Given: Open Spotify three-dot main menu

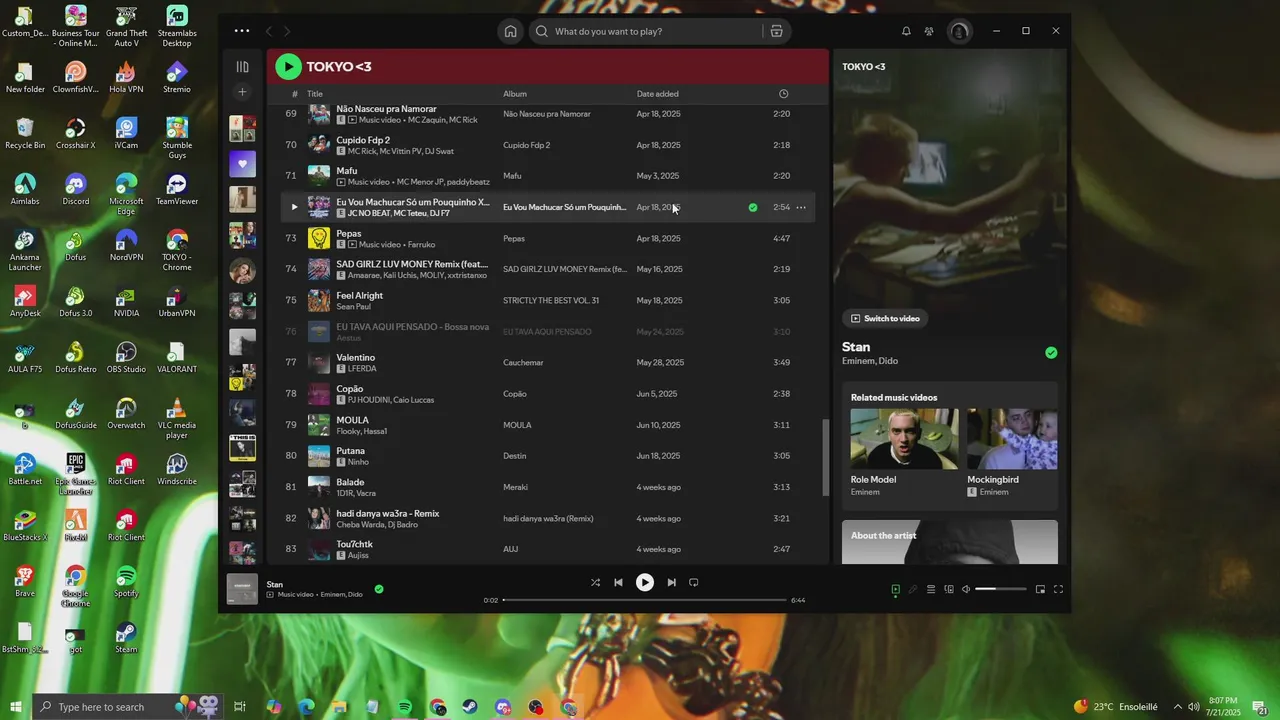Looking at the screenshot, I should tap(242, 31).
